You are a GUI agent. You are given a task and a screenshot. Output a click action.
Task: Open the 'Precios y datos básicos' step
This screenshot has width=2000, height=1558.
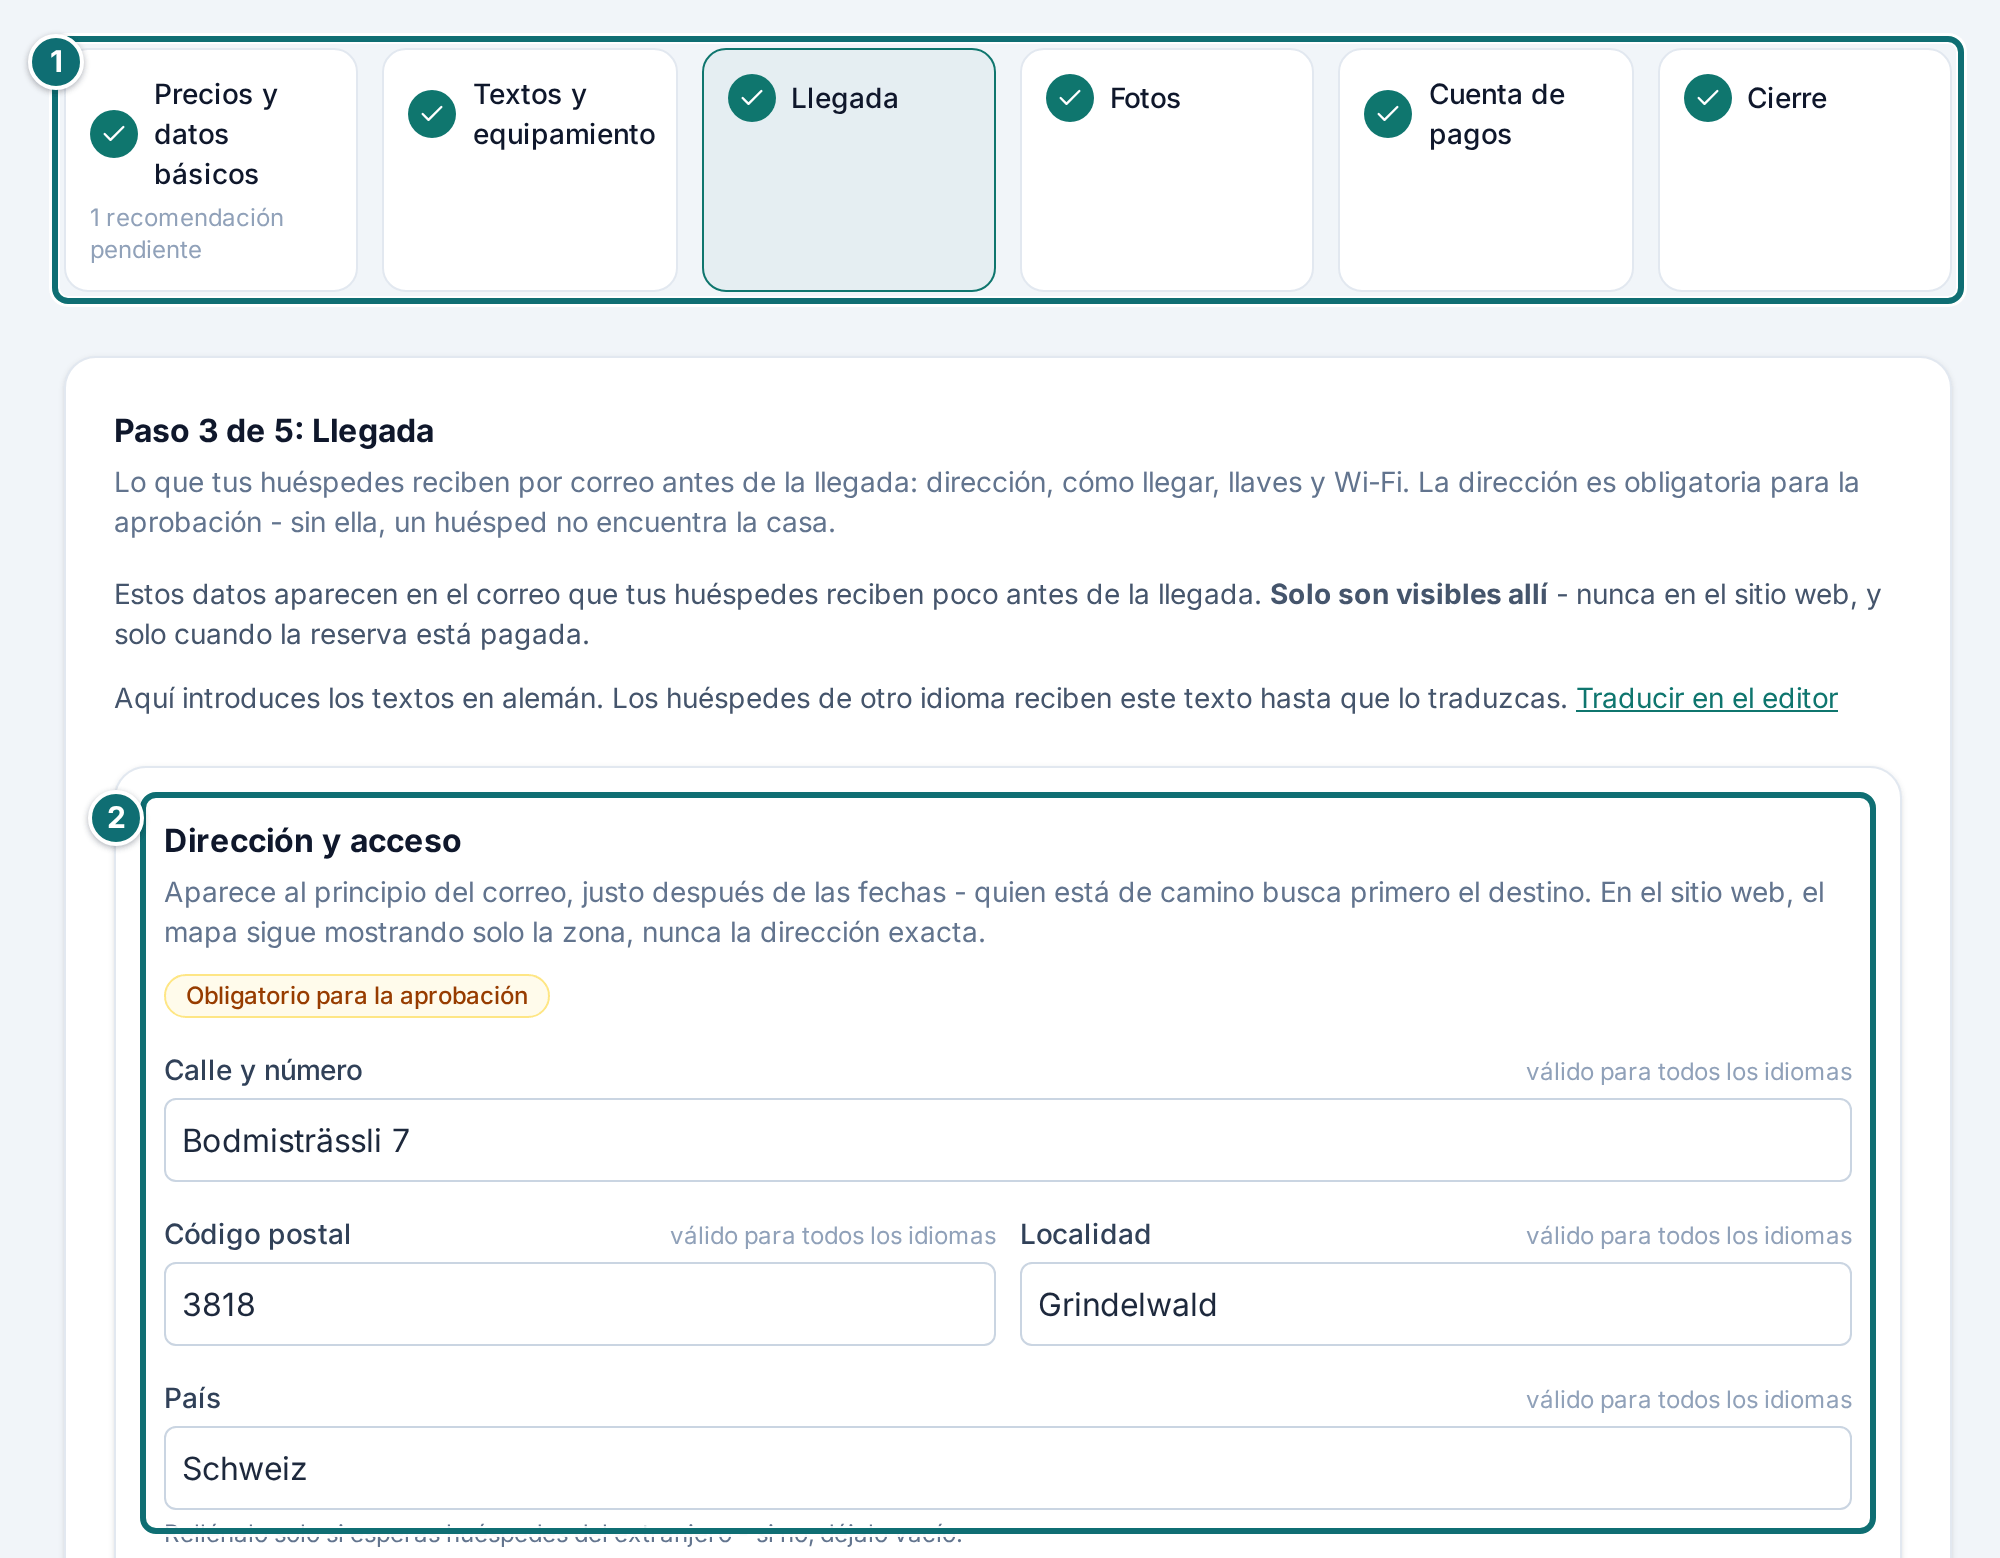click(x=211, y=170)
